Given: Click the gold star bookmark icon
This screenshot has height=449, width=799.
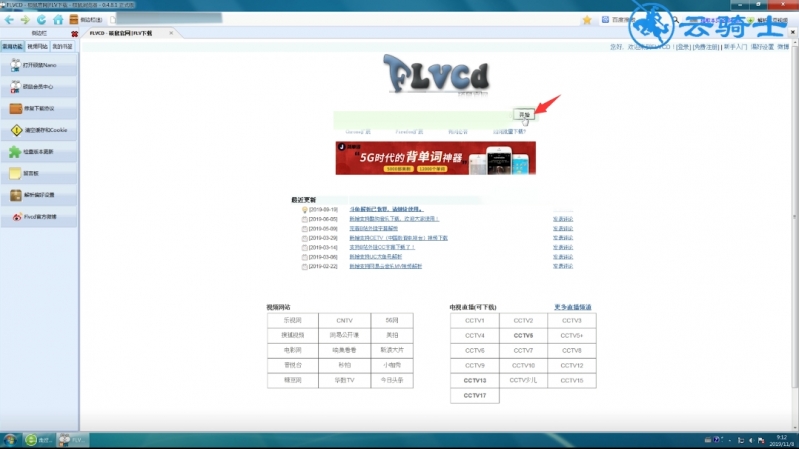Looking at the screenshot, I should point(587,19).
